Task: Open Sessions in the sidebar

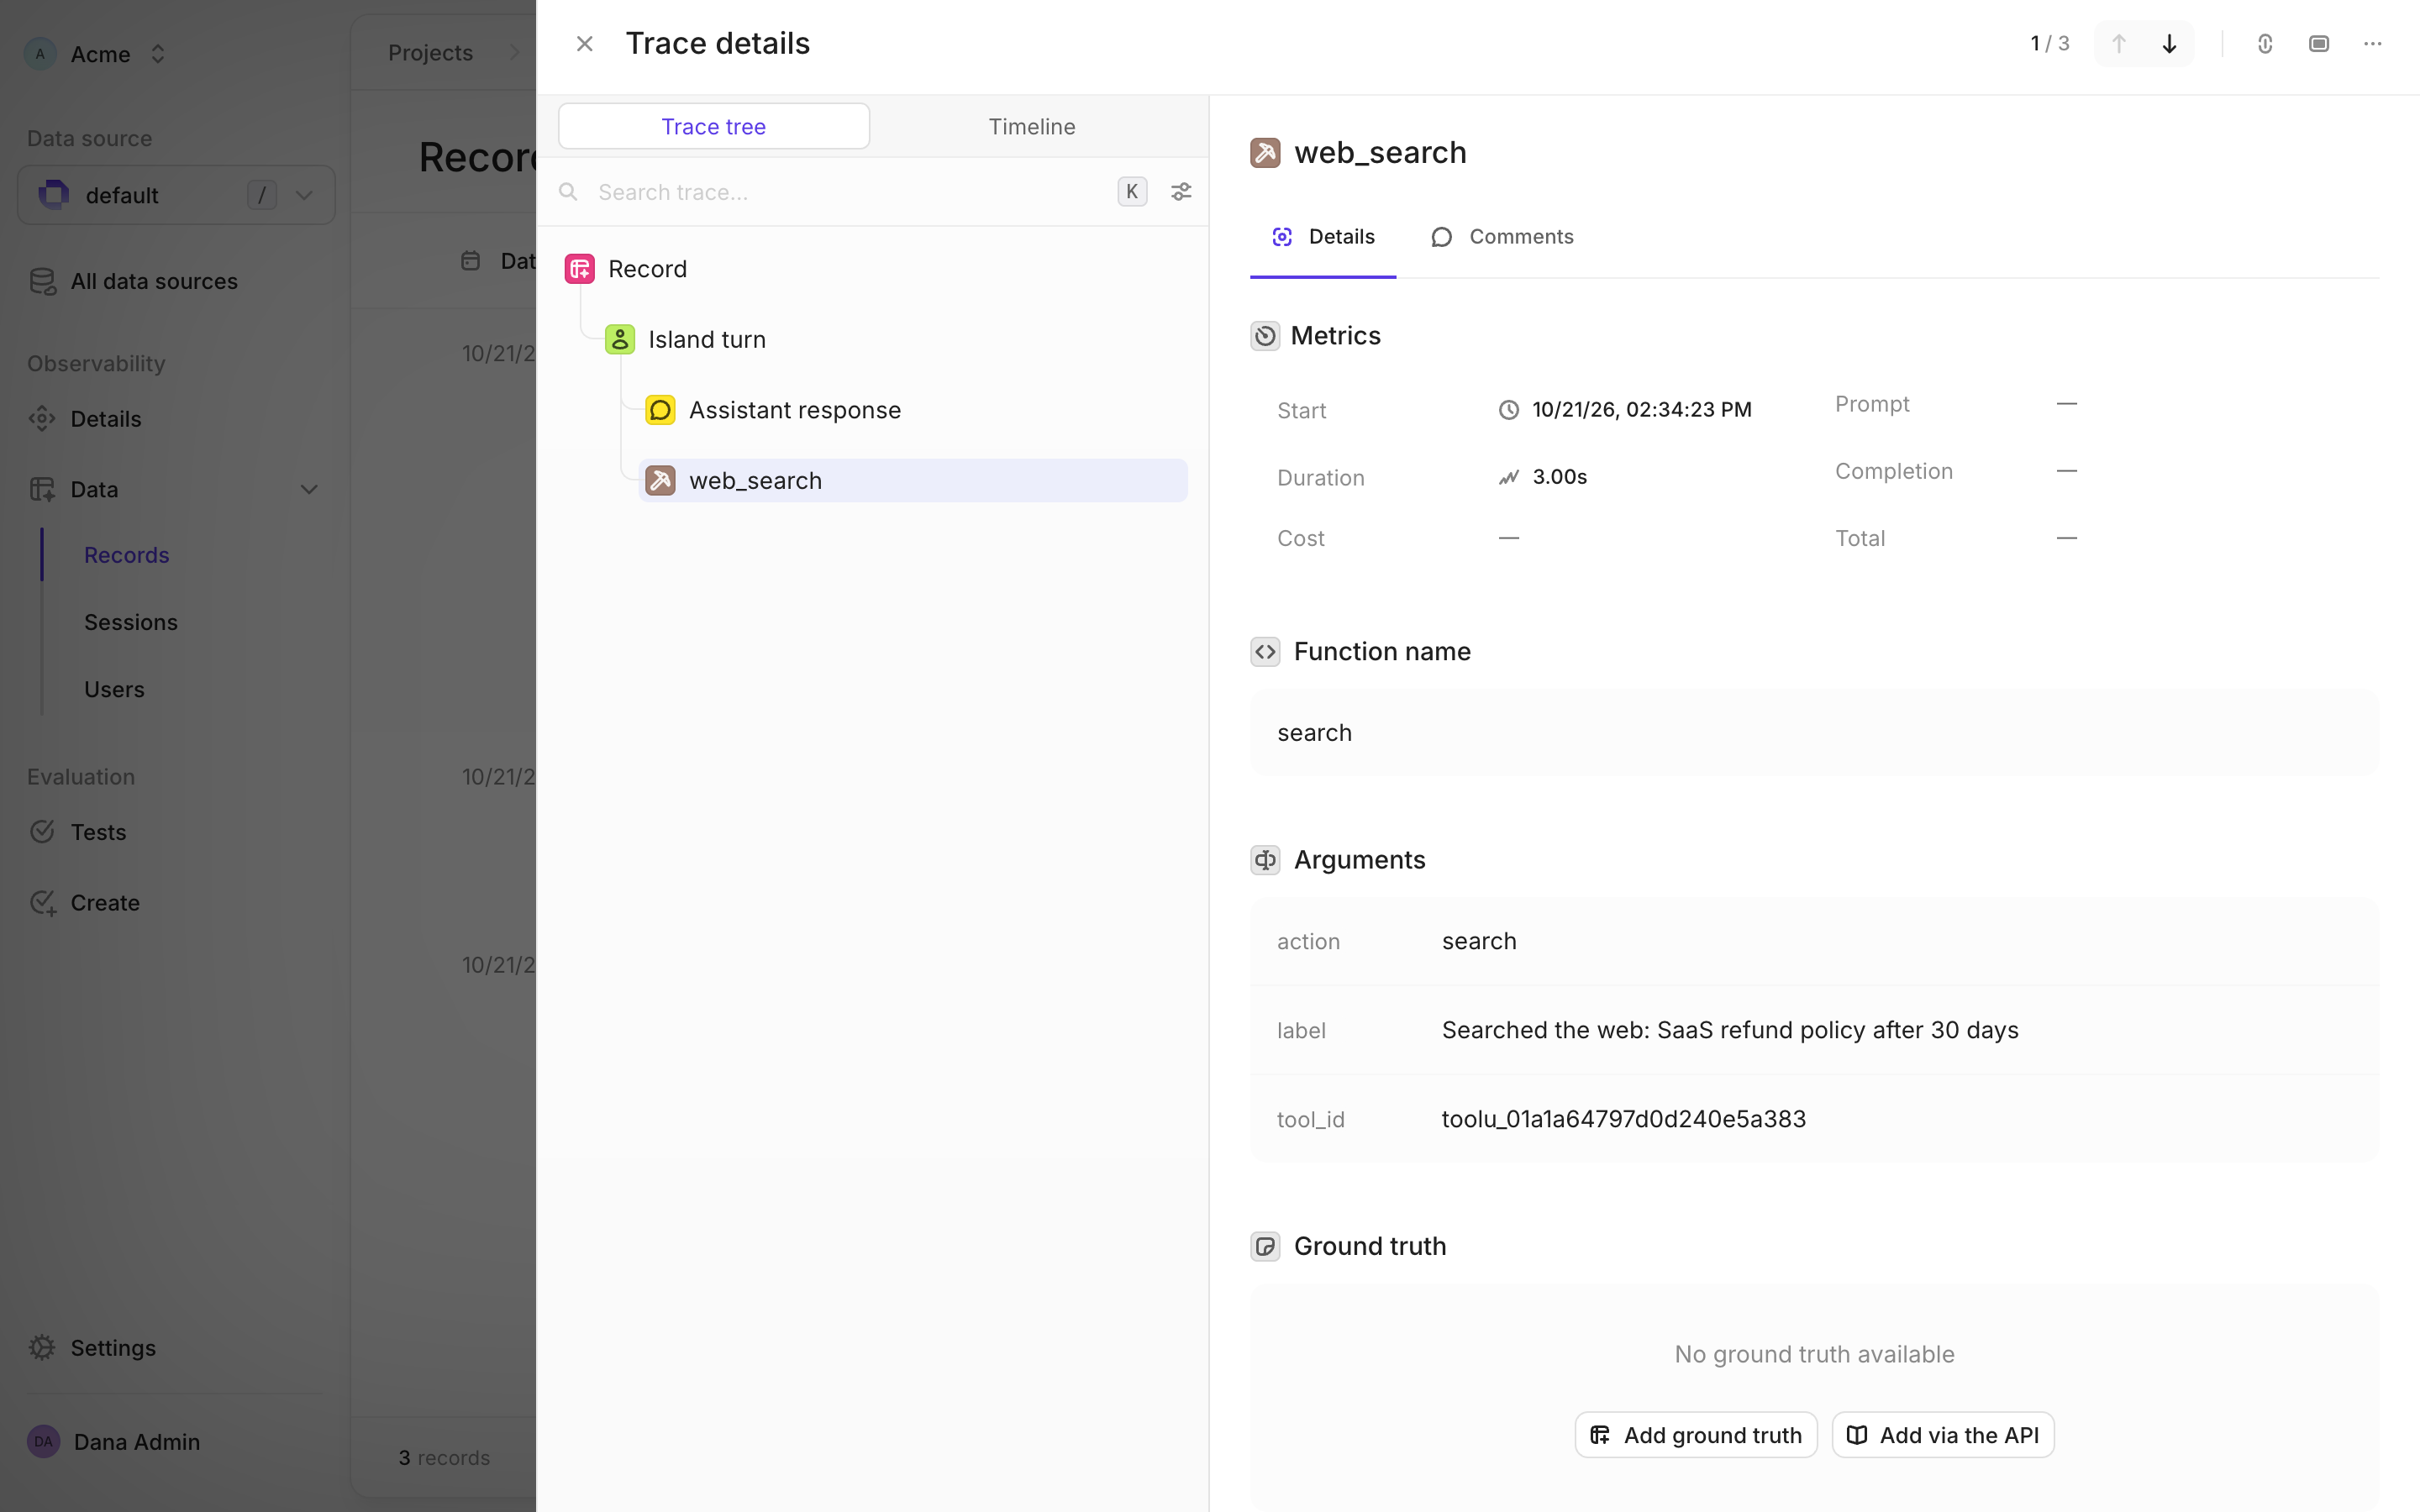Action: (x=130, y=622)
